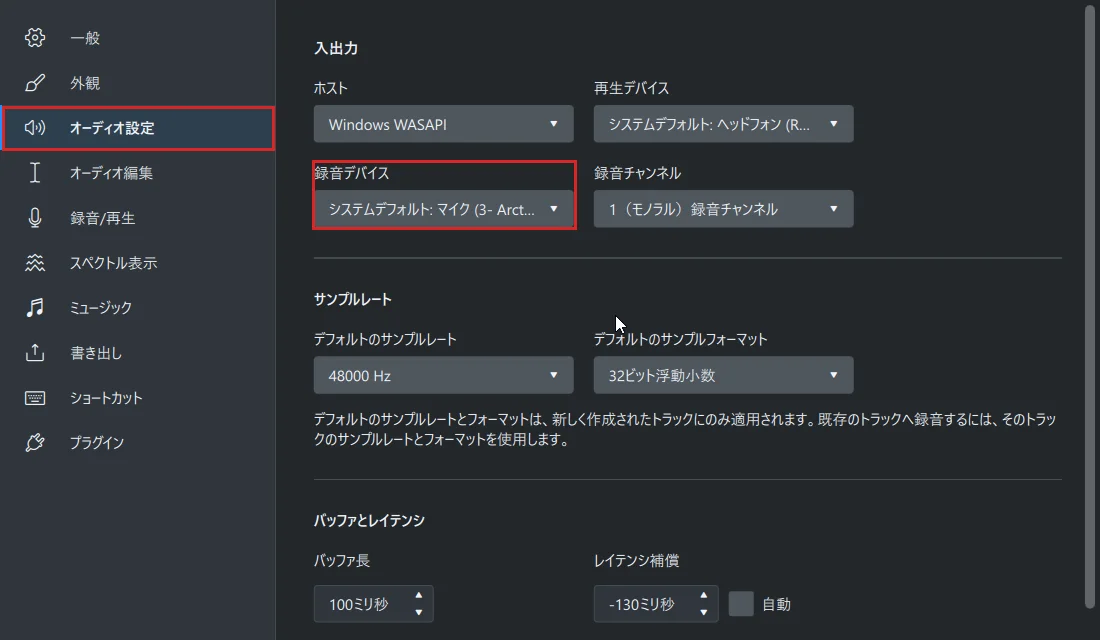Expand the デフォルトのサンプルフォーマット dropdown

[723, 375]
